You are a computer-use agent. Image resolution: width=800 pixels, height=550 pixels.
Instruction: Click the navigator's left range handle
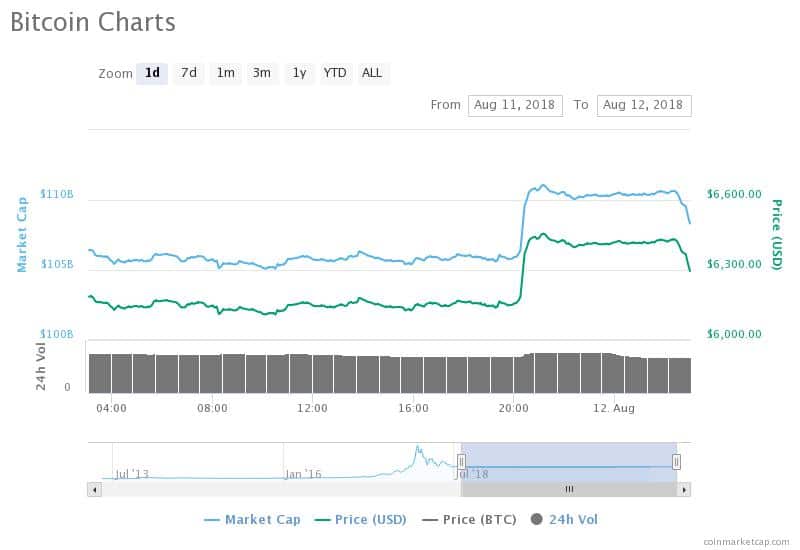461,461
